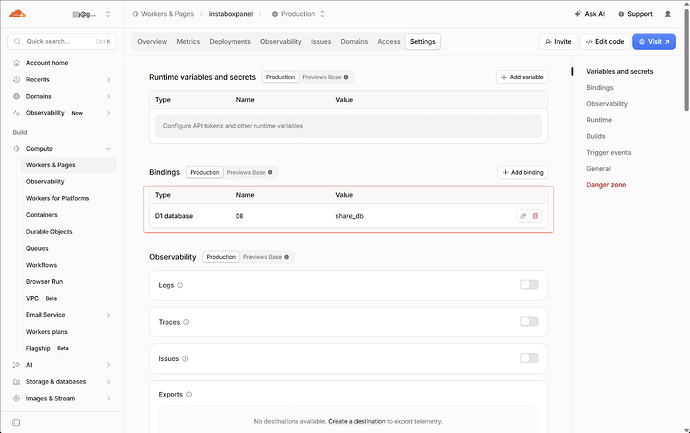
Task: Switch to the Domains tab
Action: [354, 41]
